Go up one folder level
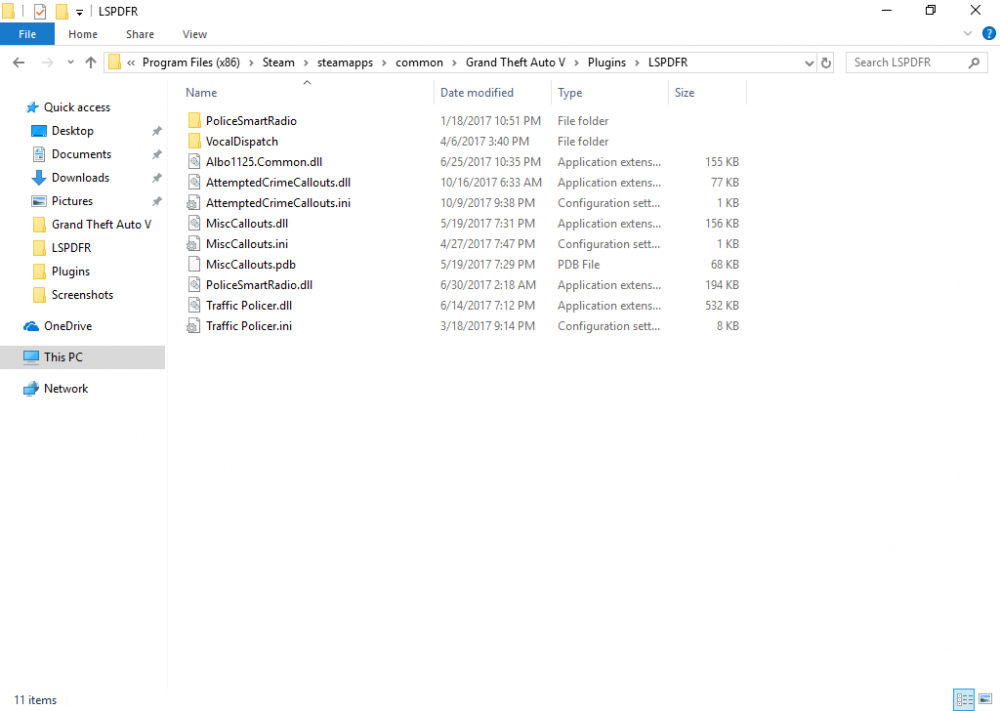 (91, 62)
